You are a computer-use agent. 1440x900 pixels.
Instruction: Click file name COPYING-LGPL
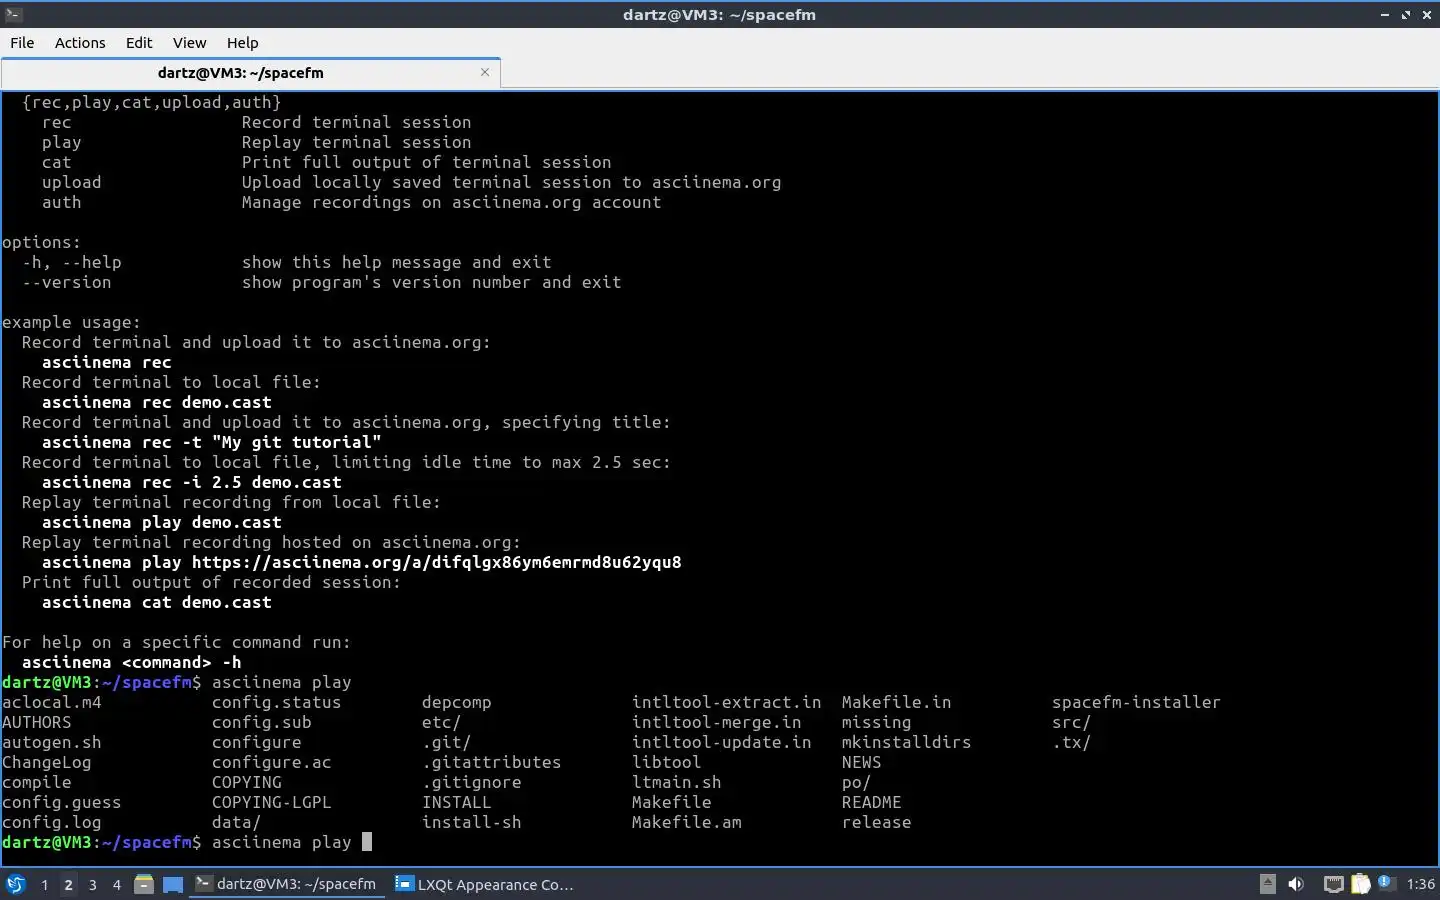[272, 802]
